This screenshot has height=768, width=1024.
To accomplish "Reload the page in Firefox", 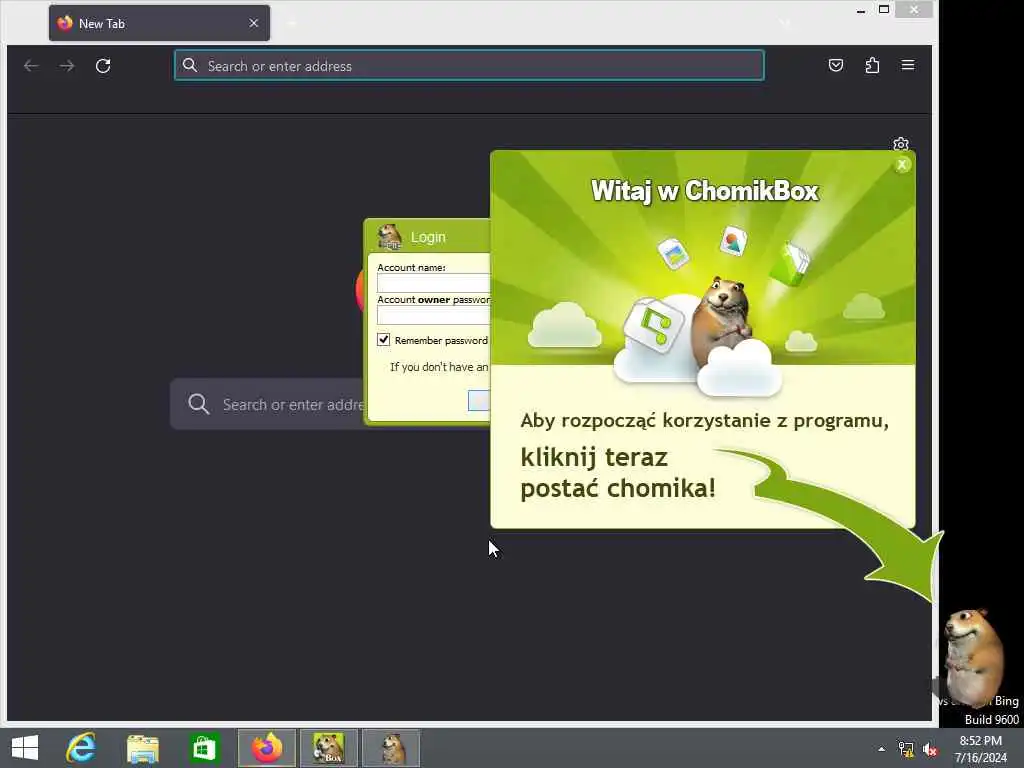I will [x=103, y=66].
